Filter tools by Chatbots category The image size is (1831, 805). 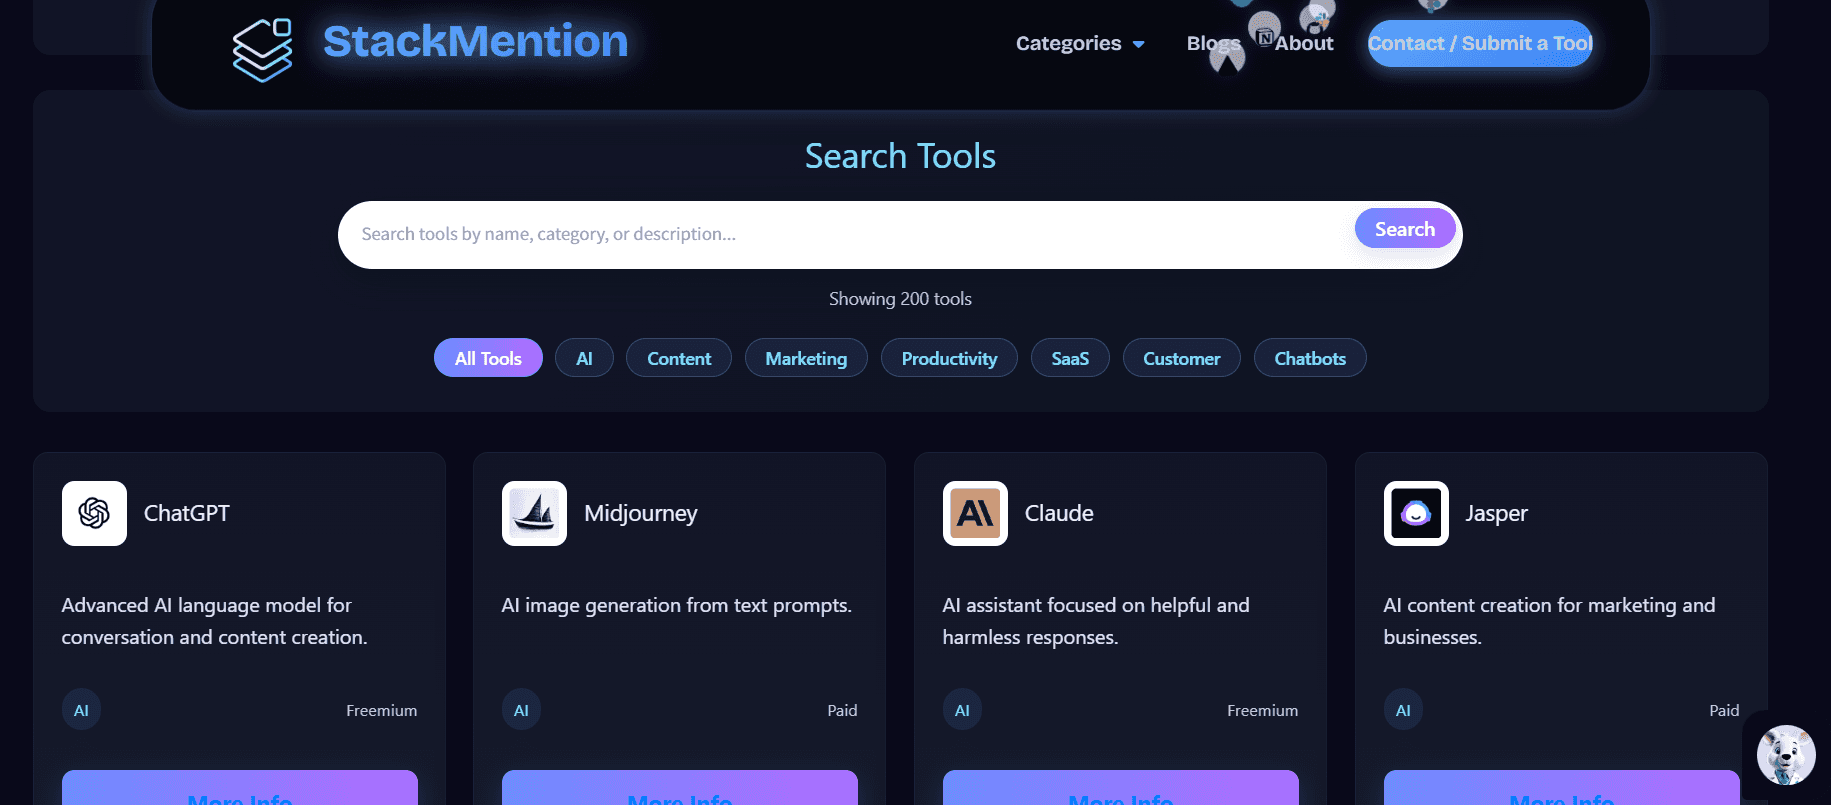coord(1310,358)
